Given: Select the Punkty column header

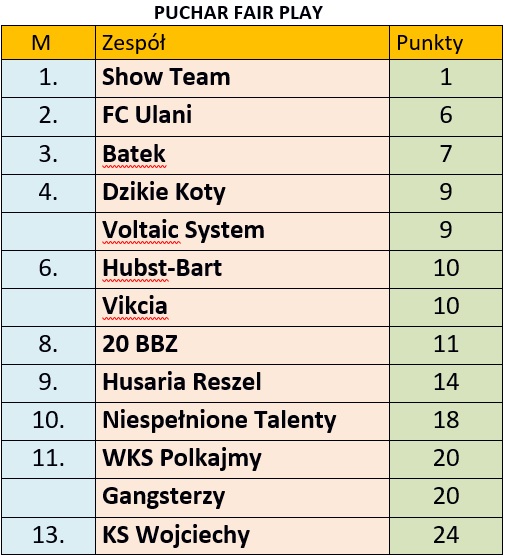Looking at the screenshot, I should coord(446,43).
